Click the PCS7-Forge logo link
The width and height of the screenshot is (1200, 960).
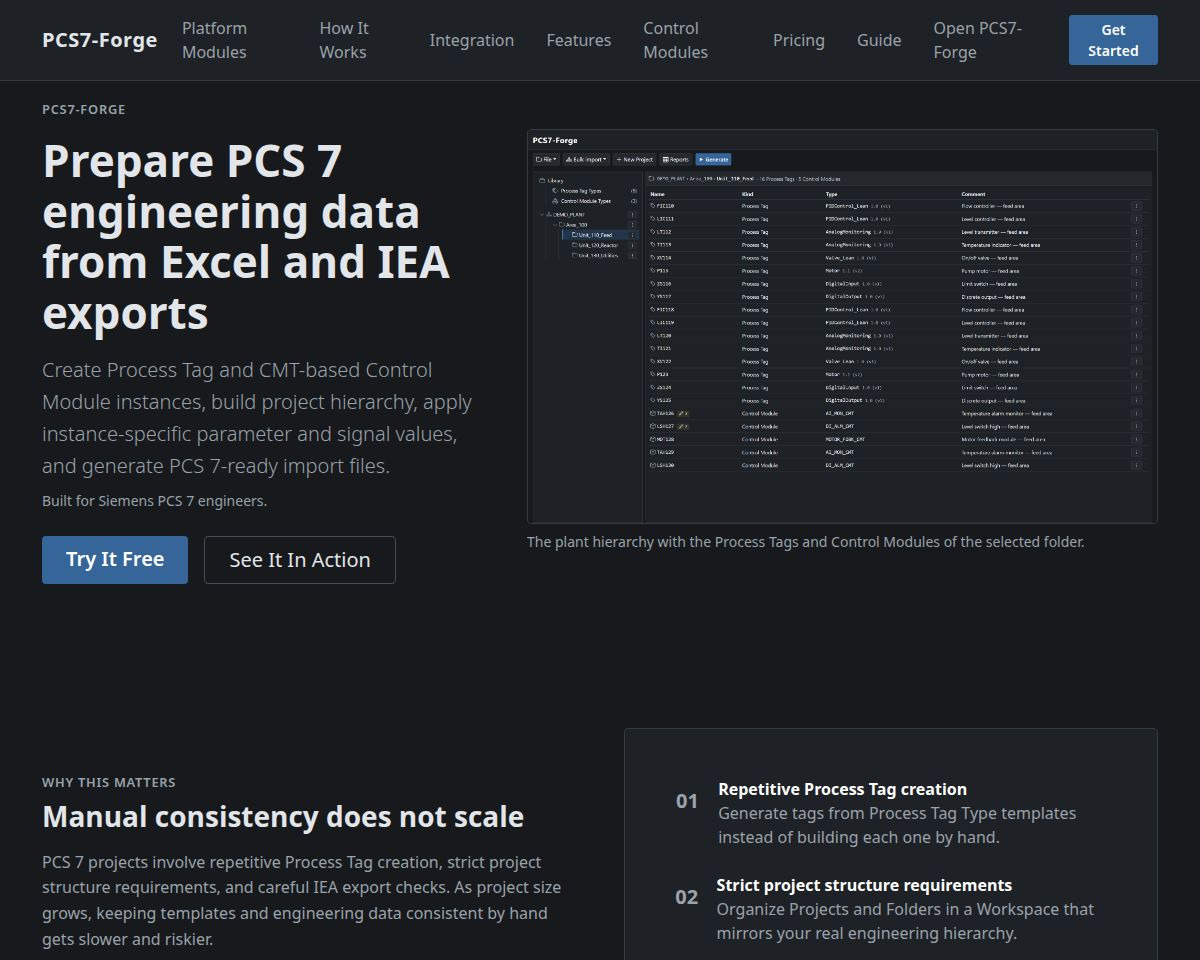[x=100, y=40]
